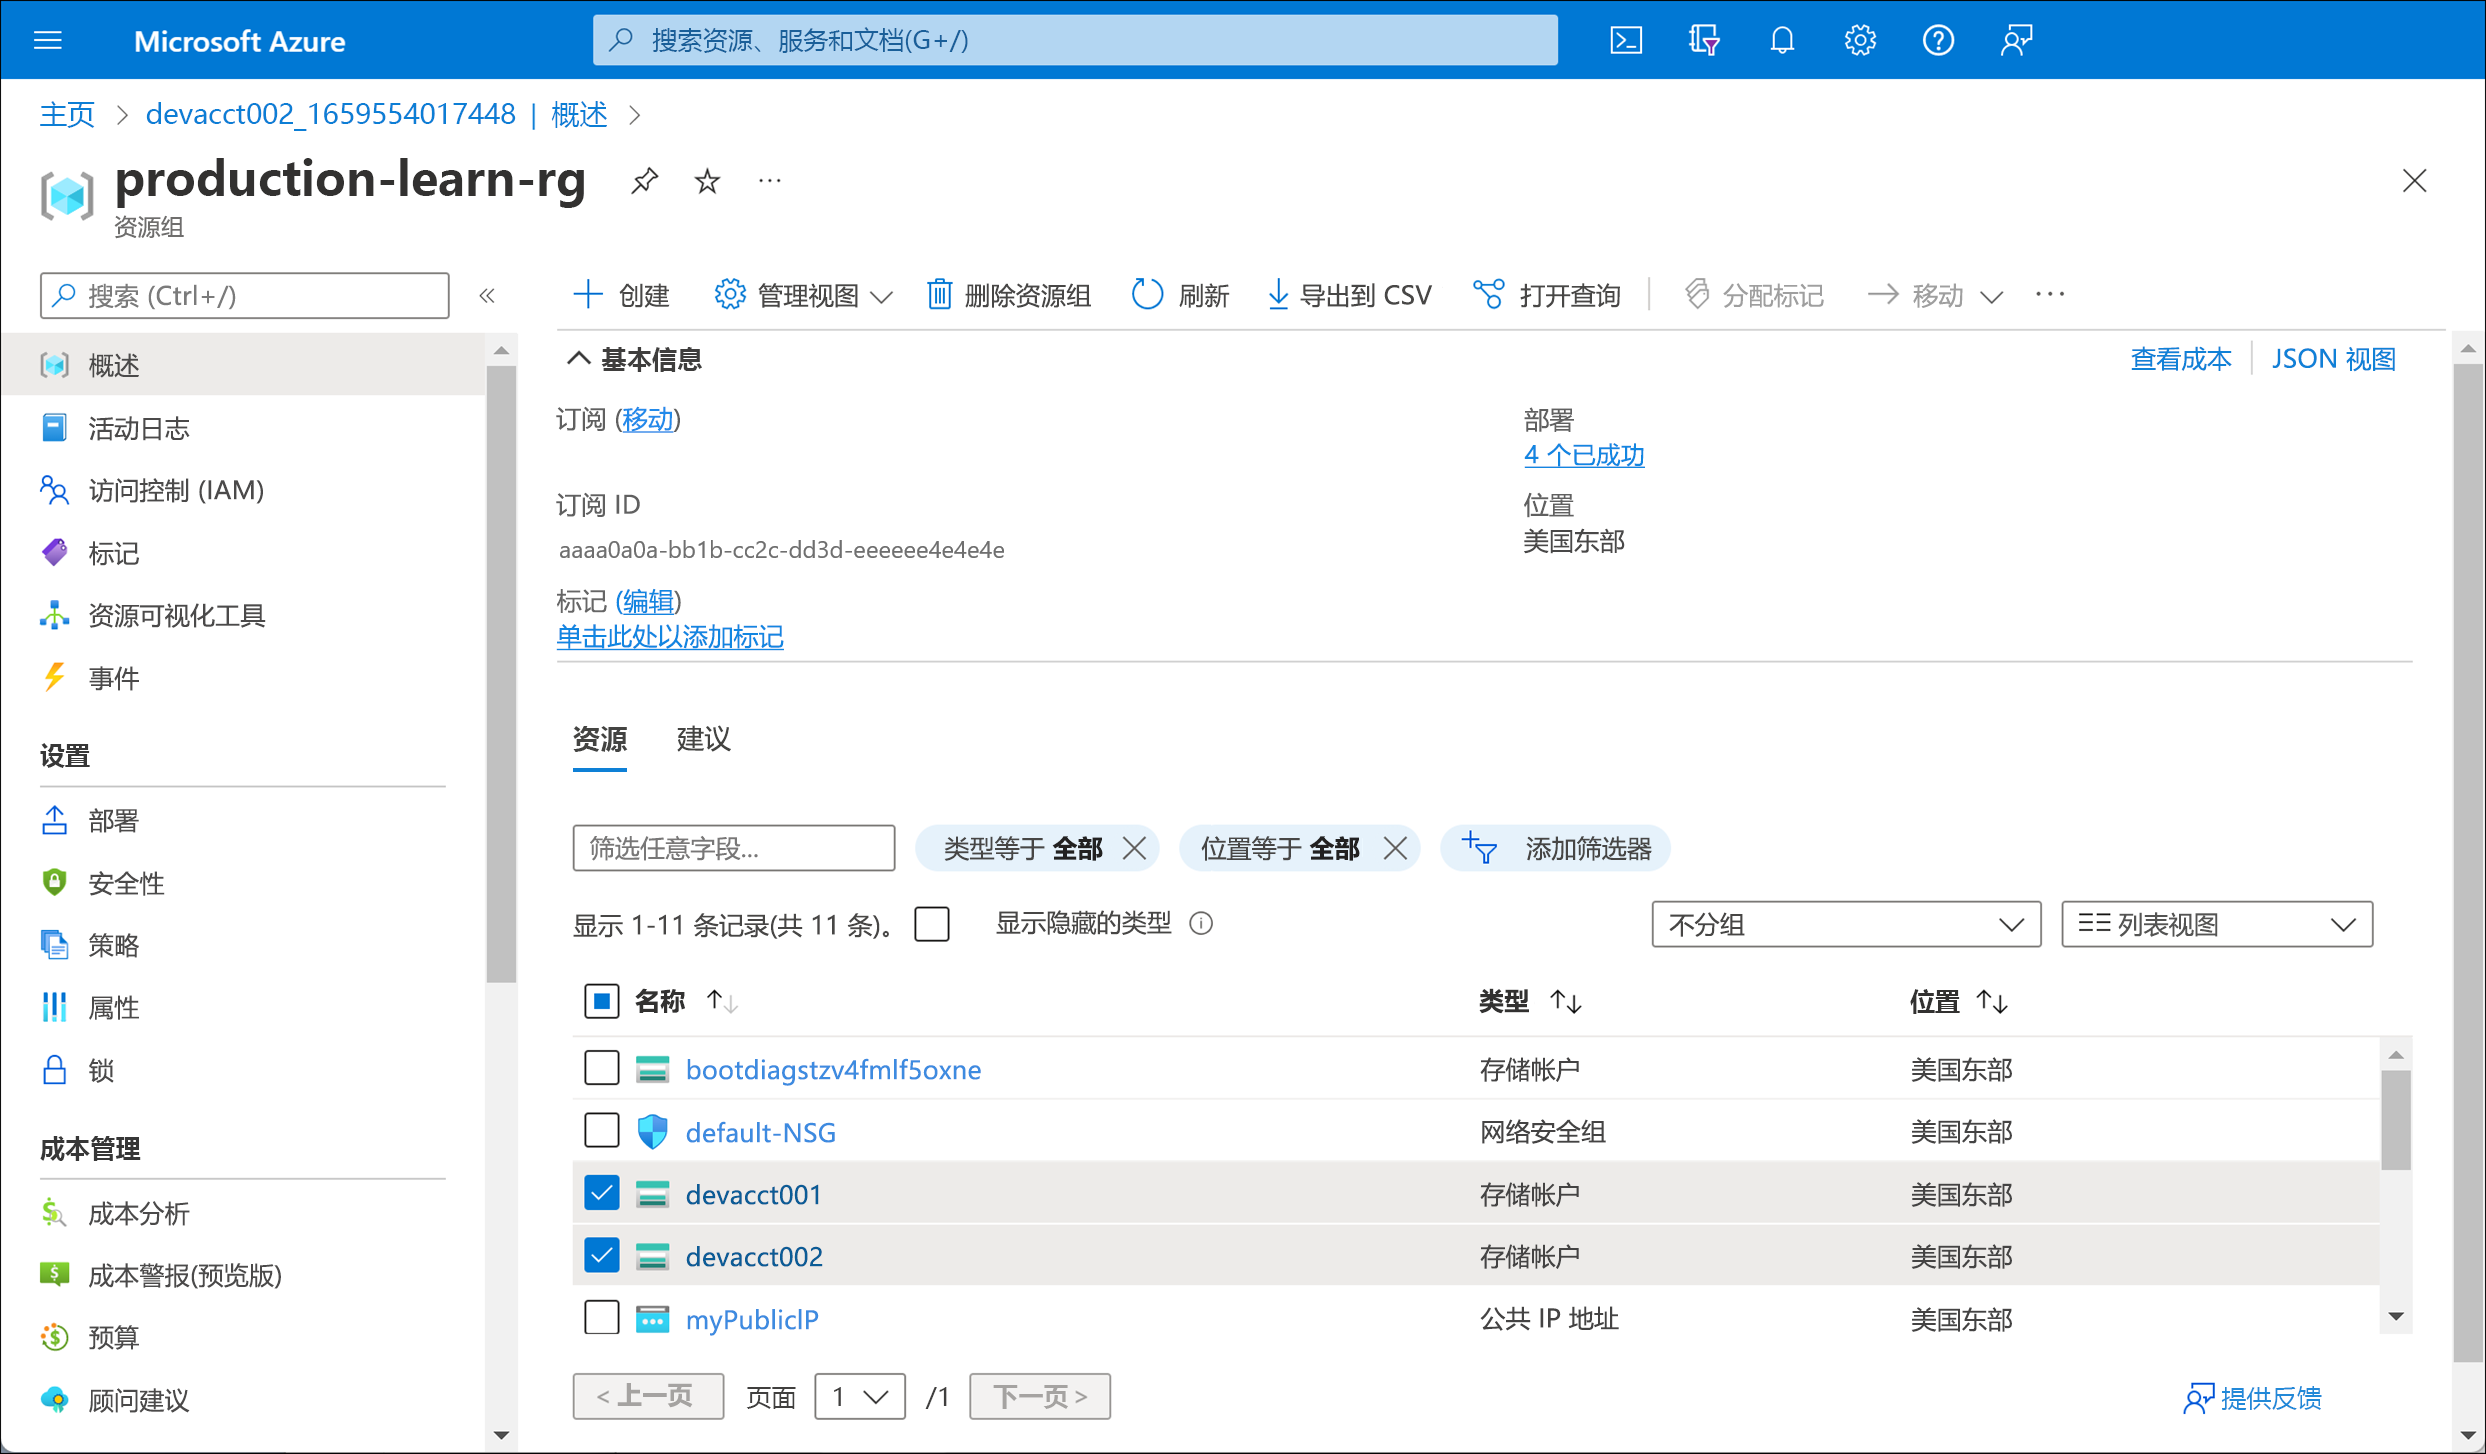Open the feedback icon in top bar

[x=2016, y=40]
